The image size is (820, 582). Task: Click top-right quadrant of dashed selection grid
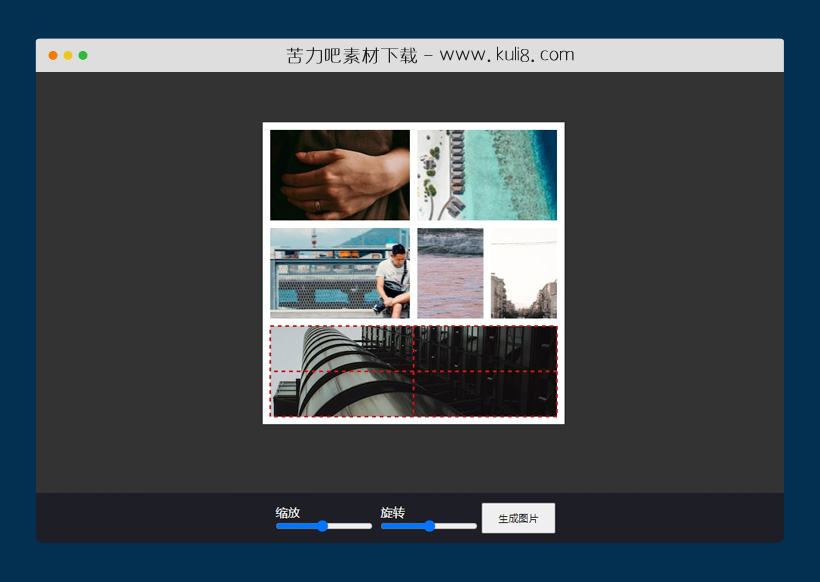485,349
